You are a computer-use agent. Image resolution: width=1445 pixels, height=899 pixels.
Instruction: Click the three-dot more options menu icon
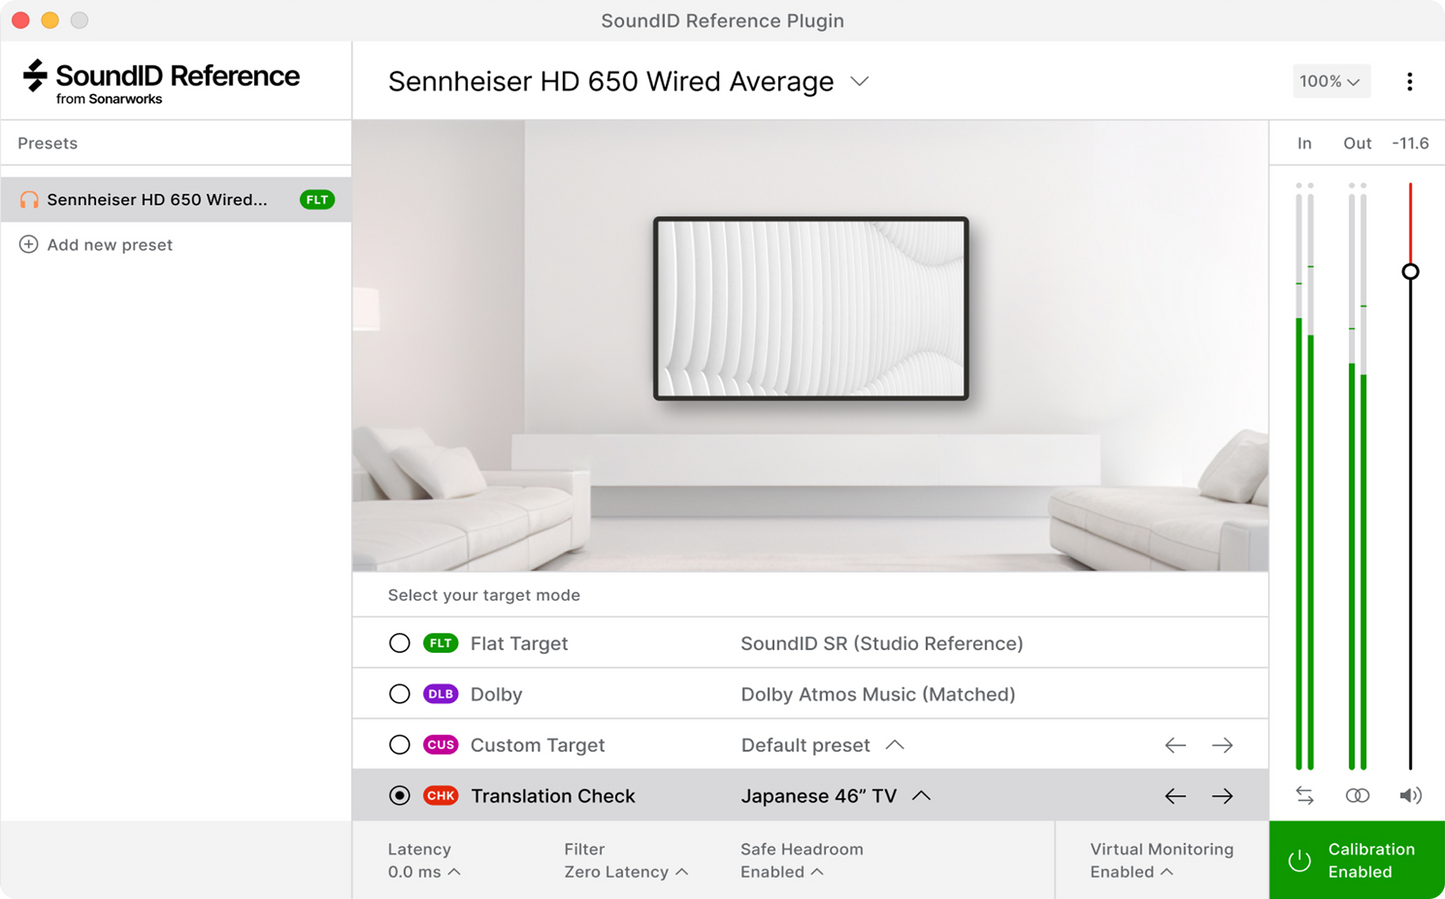[1409, 82]
